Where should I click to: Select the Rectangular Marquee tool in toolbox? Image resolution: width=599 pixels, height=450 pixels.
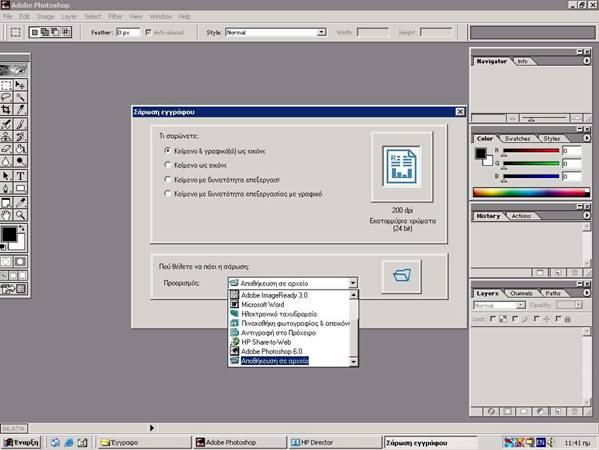(x=6, y=84)
